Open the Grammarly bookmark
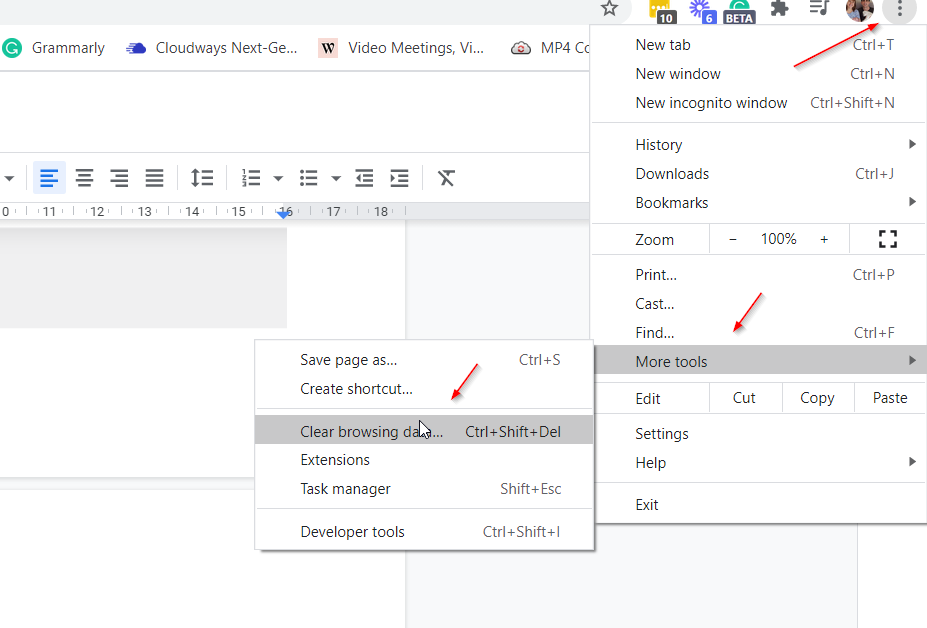Viewport: 927px width, 628px height. point(53,48)
